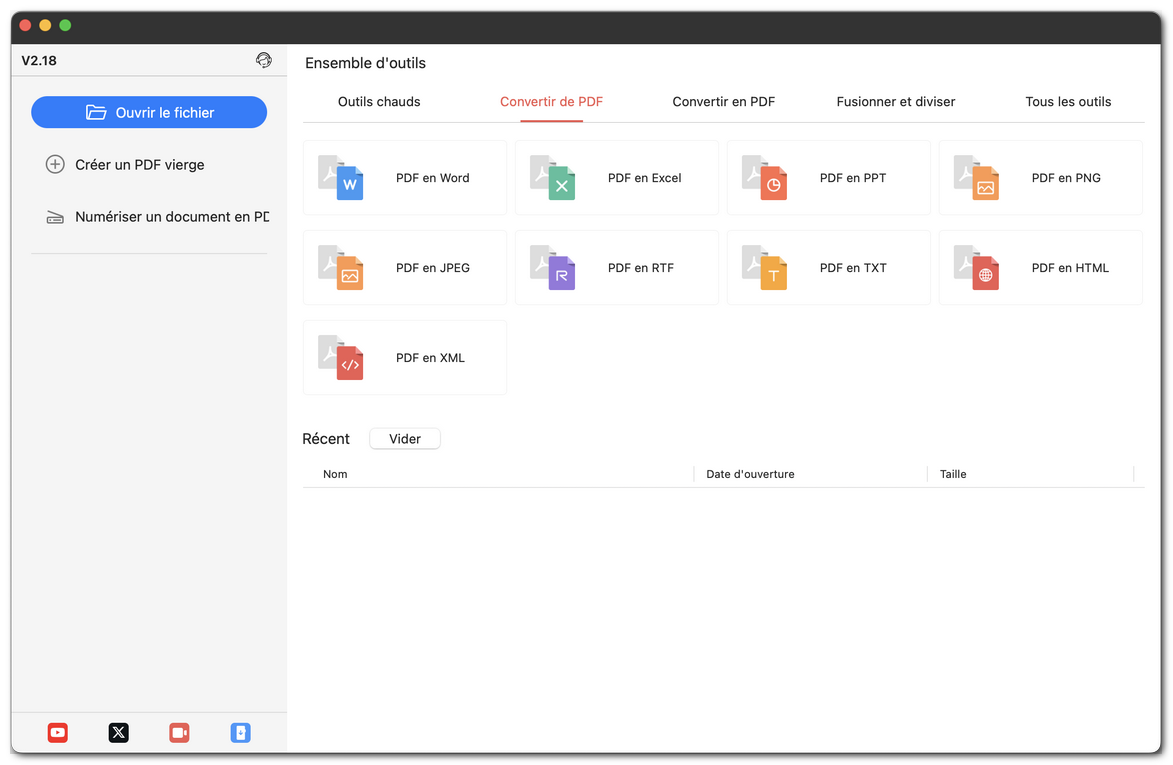This screenshot has height=765, width=1173.
Task: Open the PDF en Excel converter
Action: coord(616,177)
